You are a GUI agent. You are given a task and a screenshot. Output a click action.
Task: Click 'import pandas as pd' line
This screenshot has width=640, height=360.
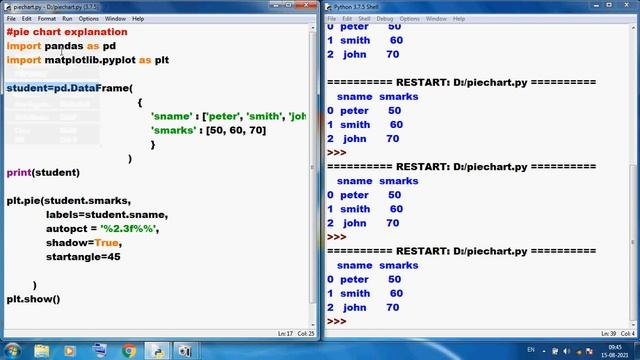click(x=61, y=46)
